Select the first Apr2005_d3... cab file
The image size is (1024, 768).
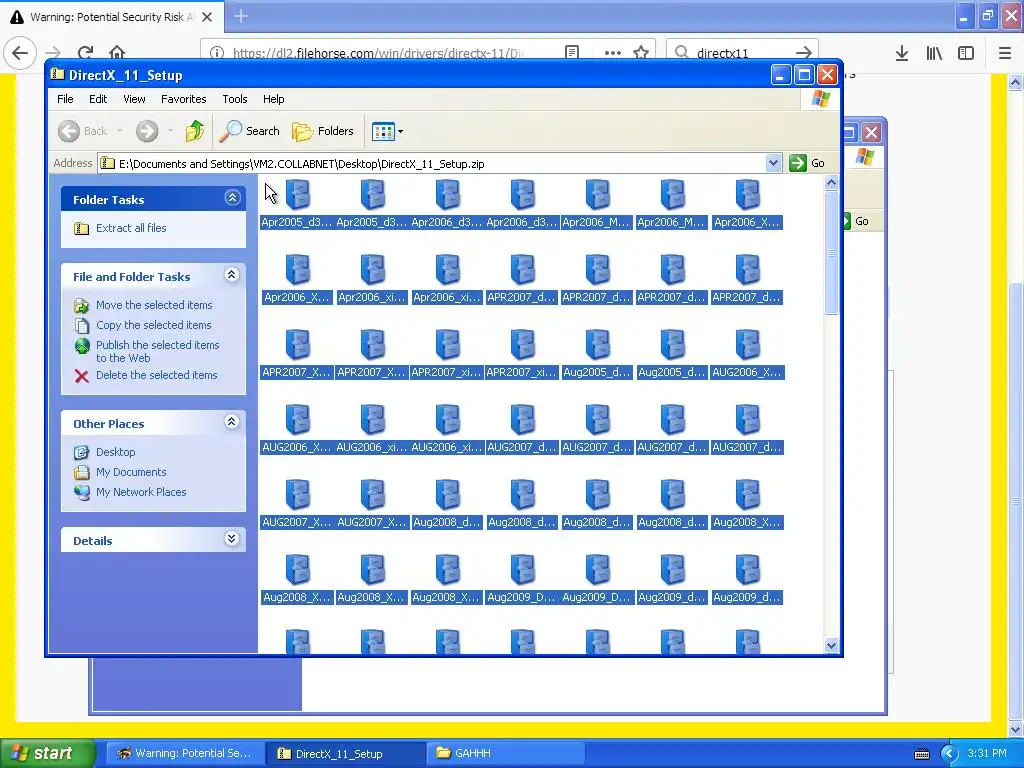(x=297, y=204)
